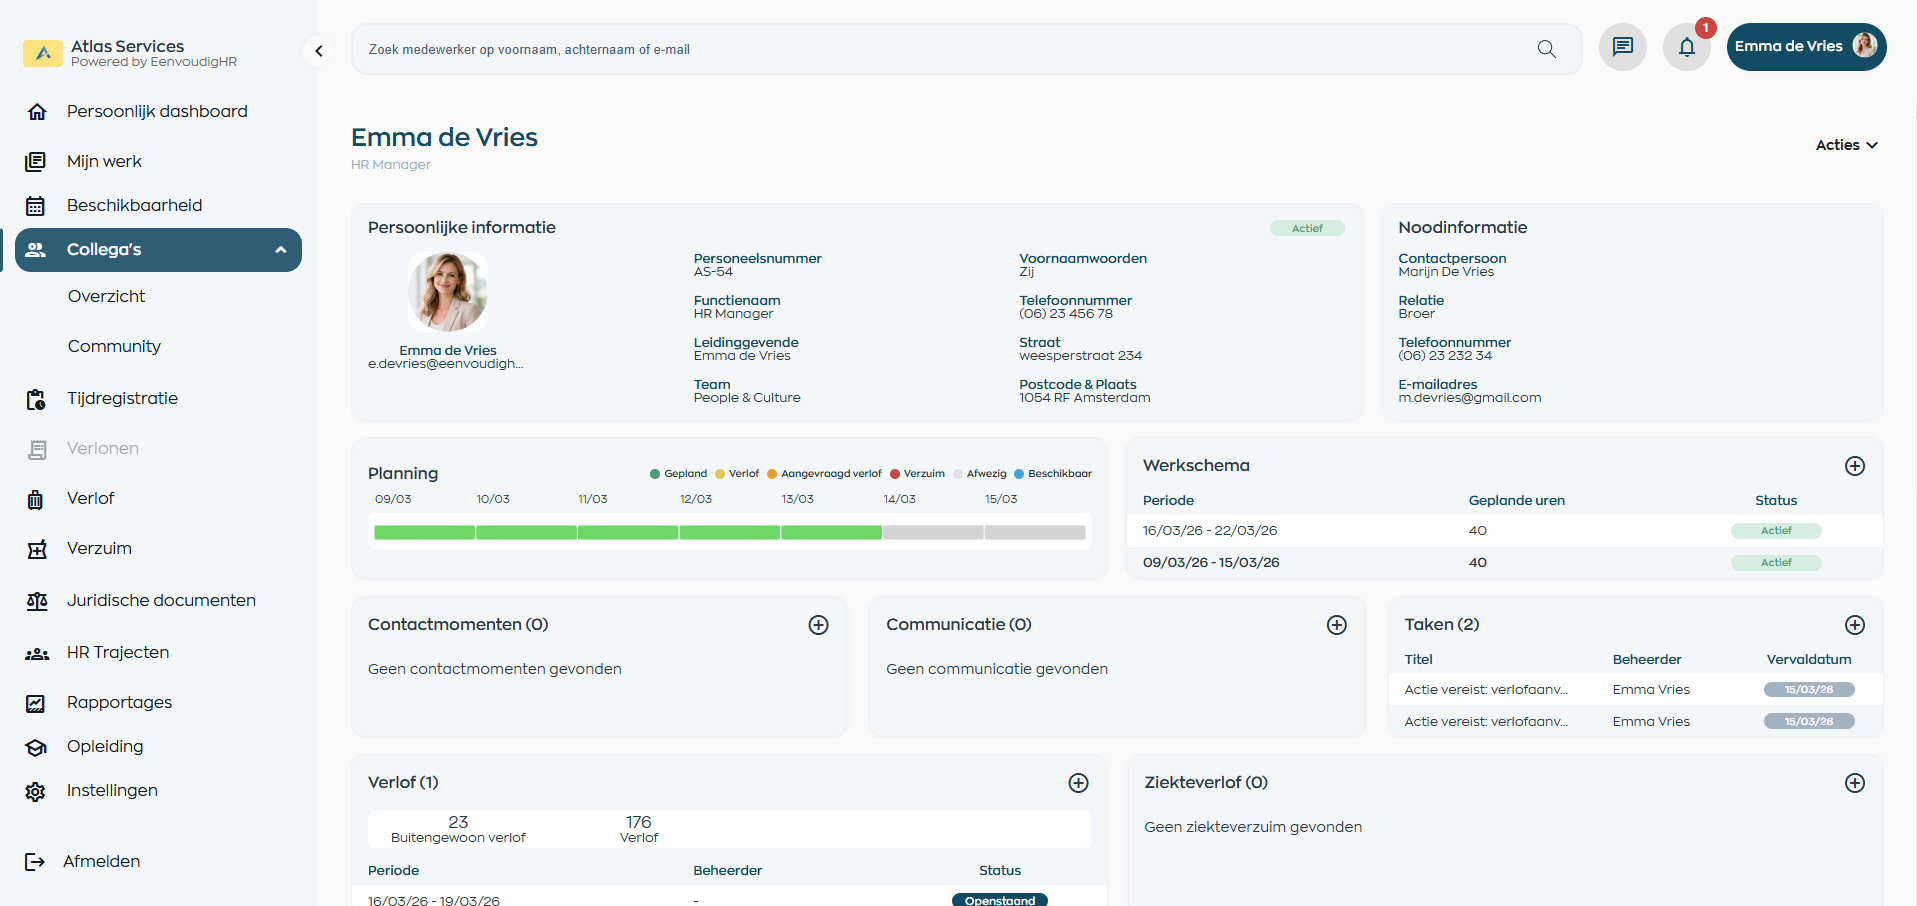This screenshot has width=1917, height=906.
Task: Open the Opleiding section icon
Action: pos(36,747)
